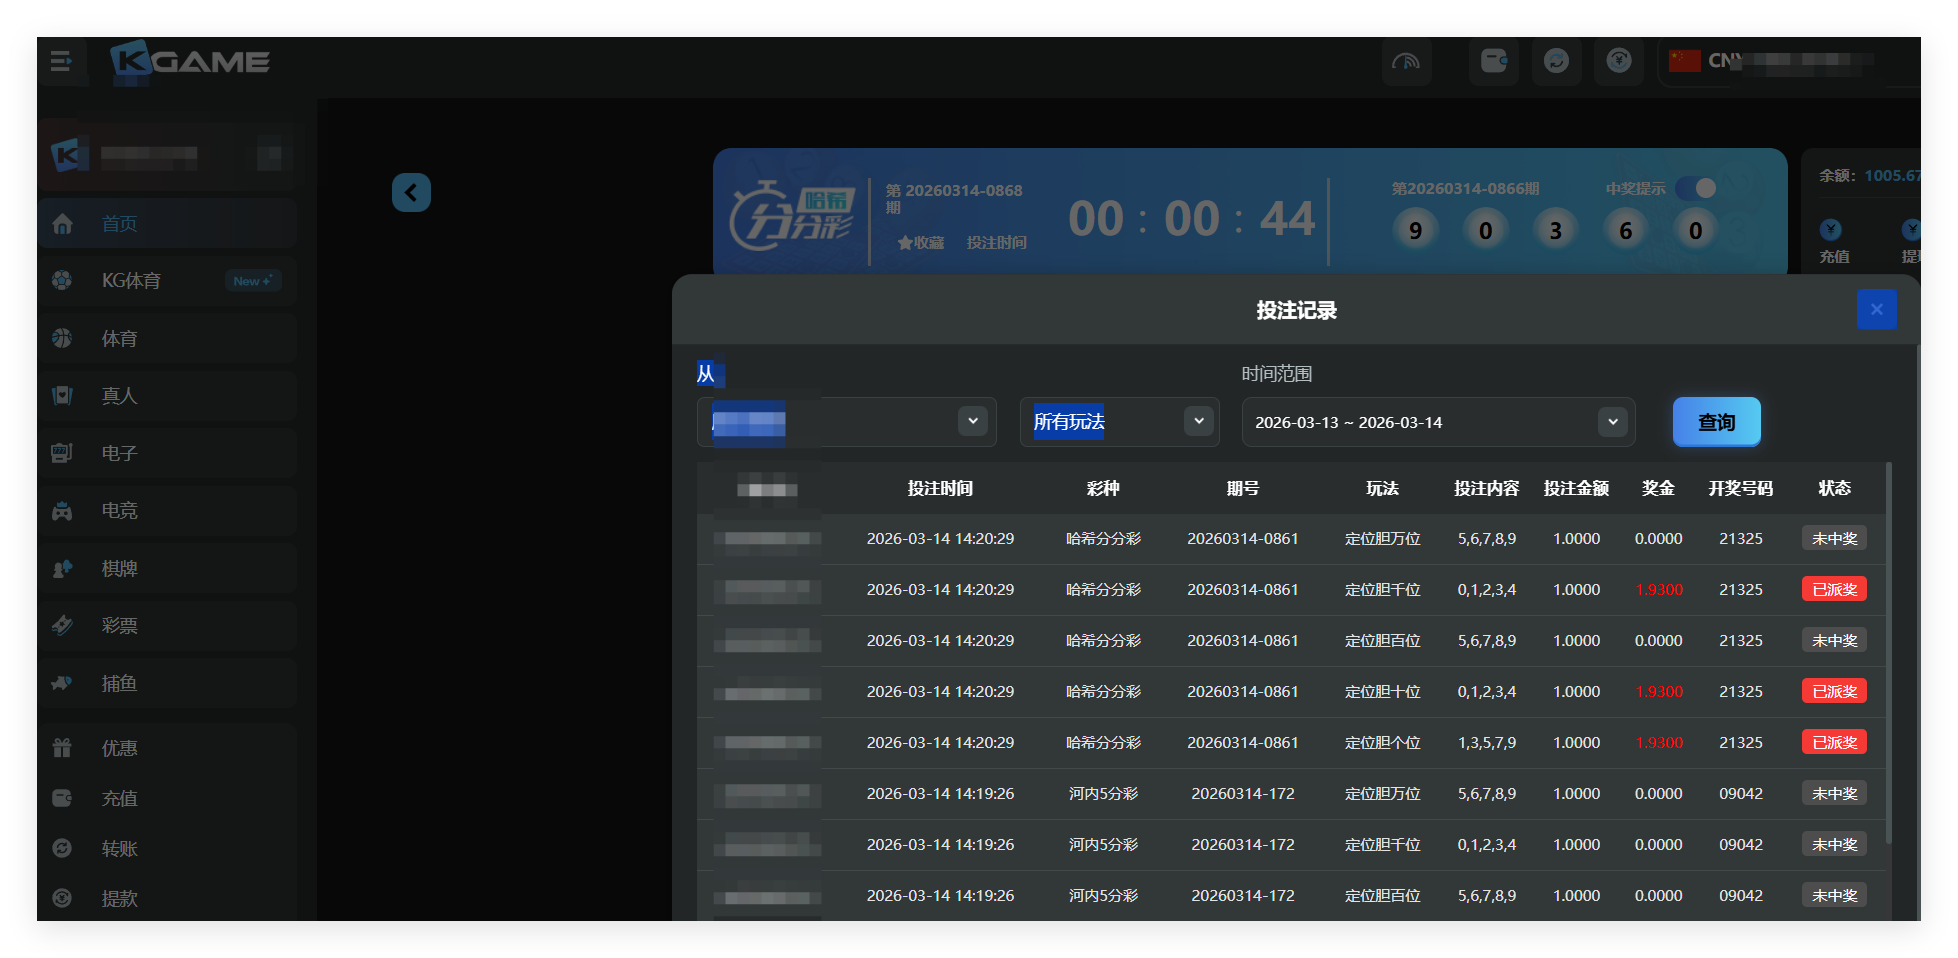Go to KG体育 in the sidebar
The width and height of the screenshot is (1958, 958).
pyautogui.click(x=130, y=281)
